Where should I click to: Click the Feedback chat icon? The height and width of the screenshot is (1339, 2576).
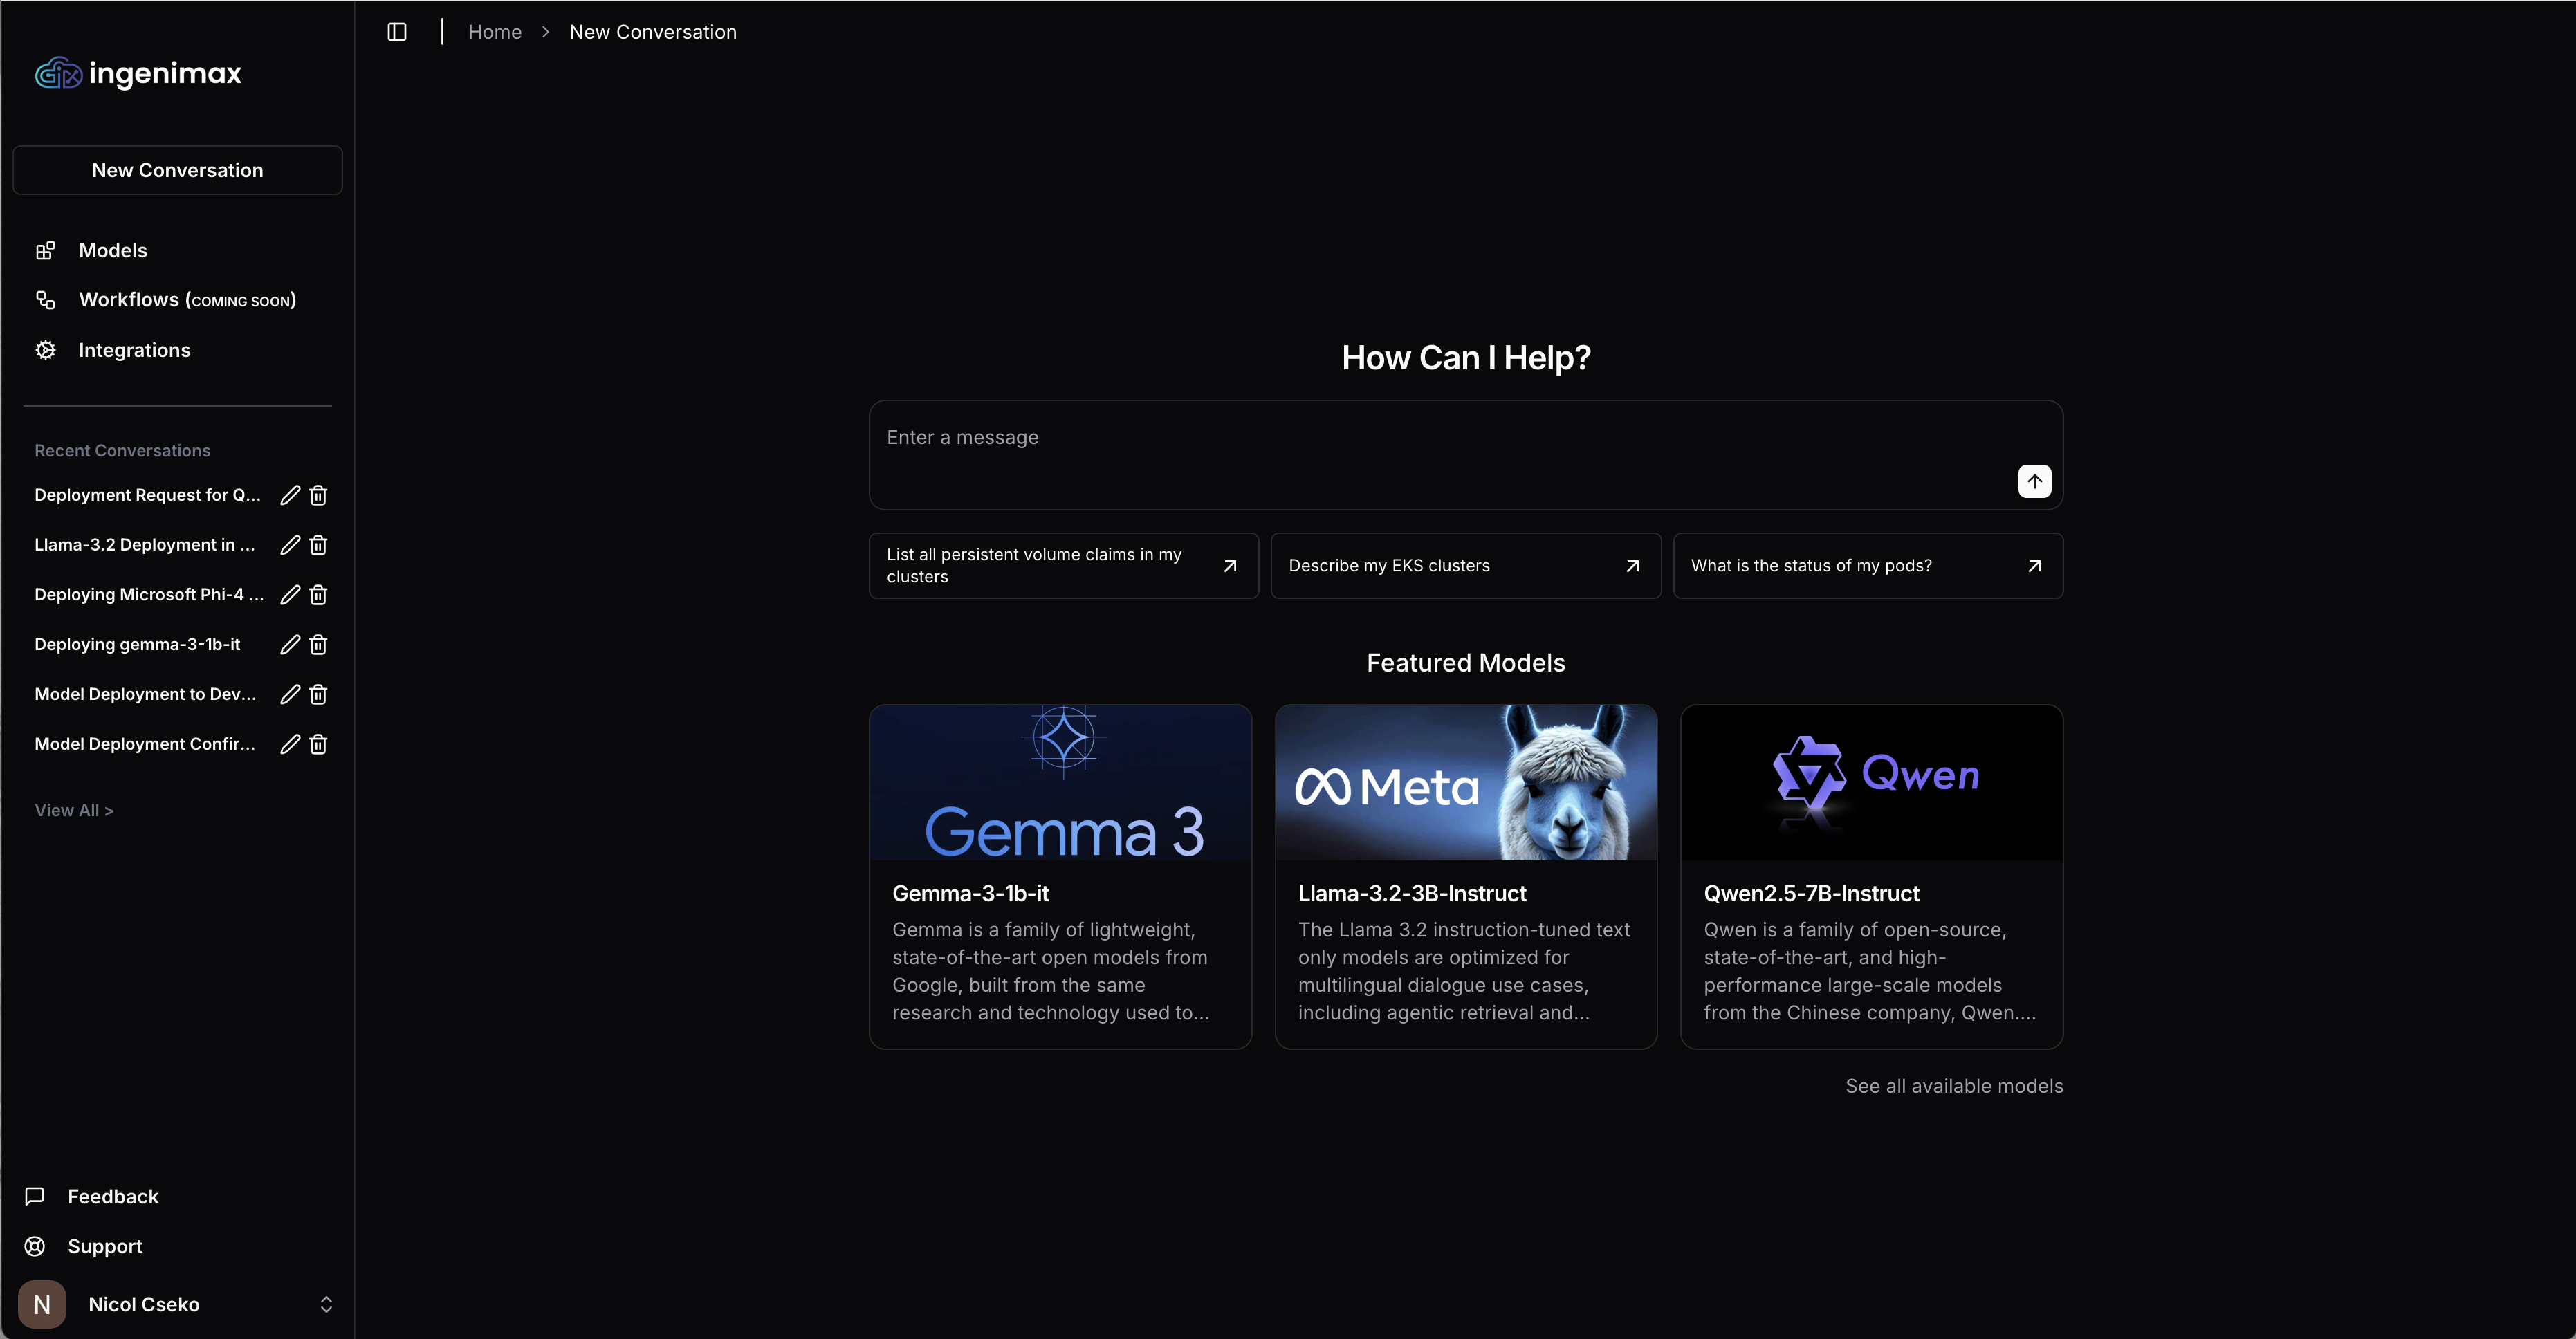(35, 1196)
